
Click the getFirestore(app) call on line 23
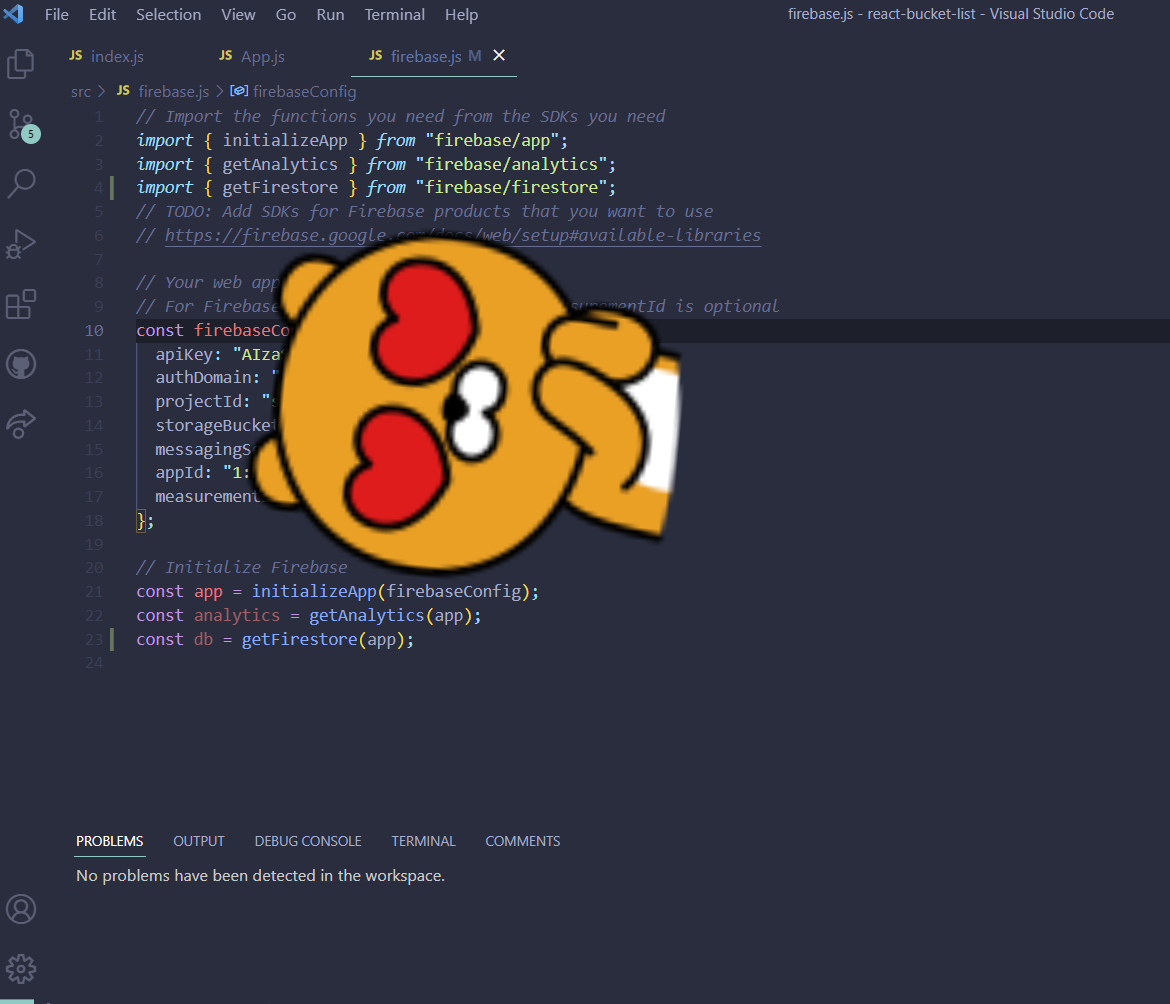click(323, 639)
